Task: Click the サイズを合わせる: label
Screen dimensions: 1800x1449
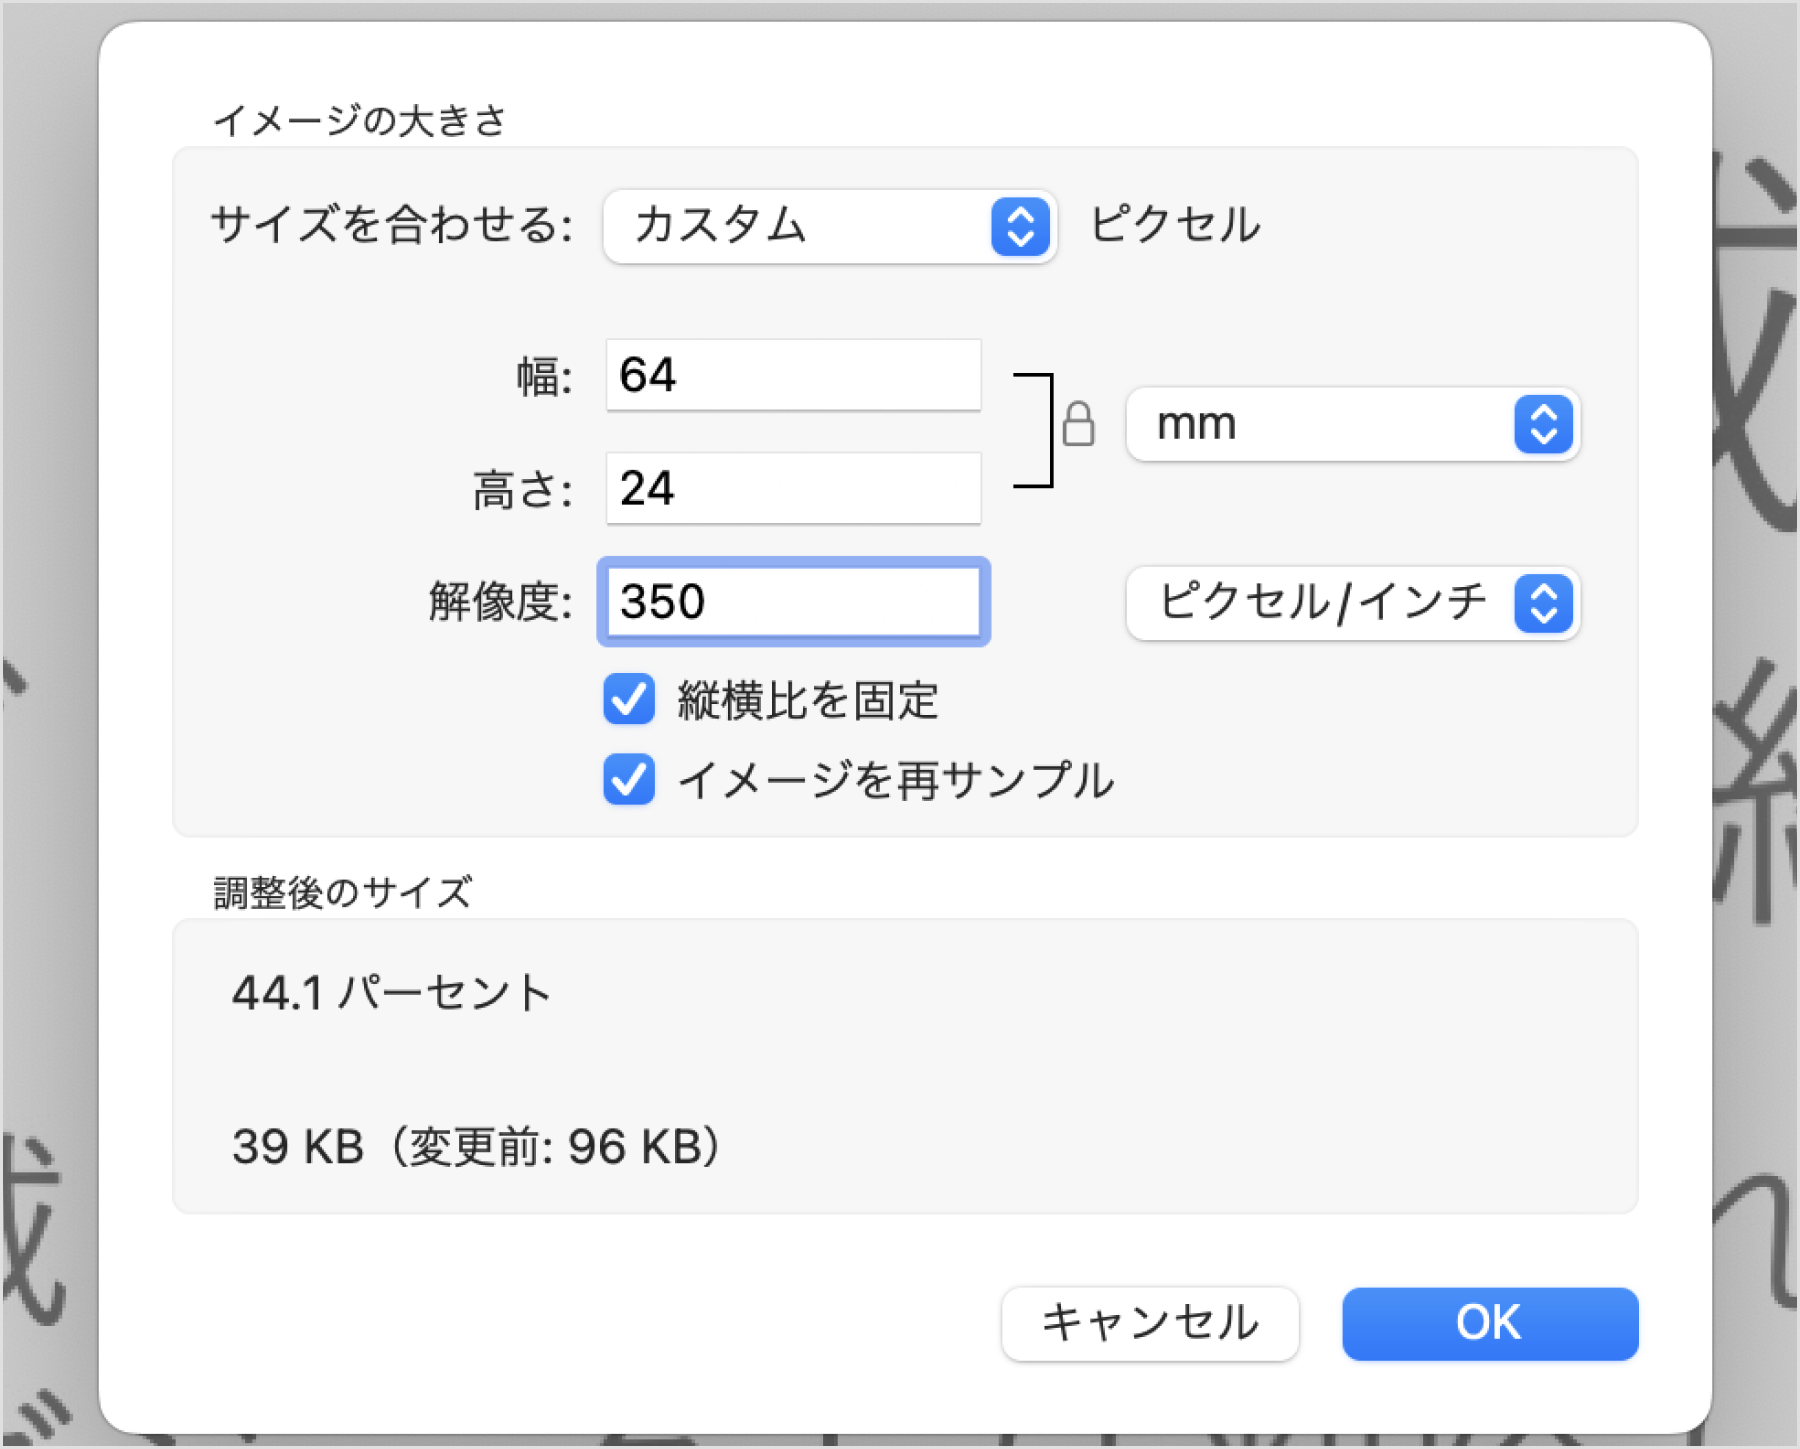Action: pos(391,225)
